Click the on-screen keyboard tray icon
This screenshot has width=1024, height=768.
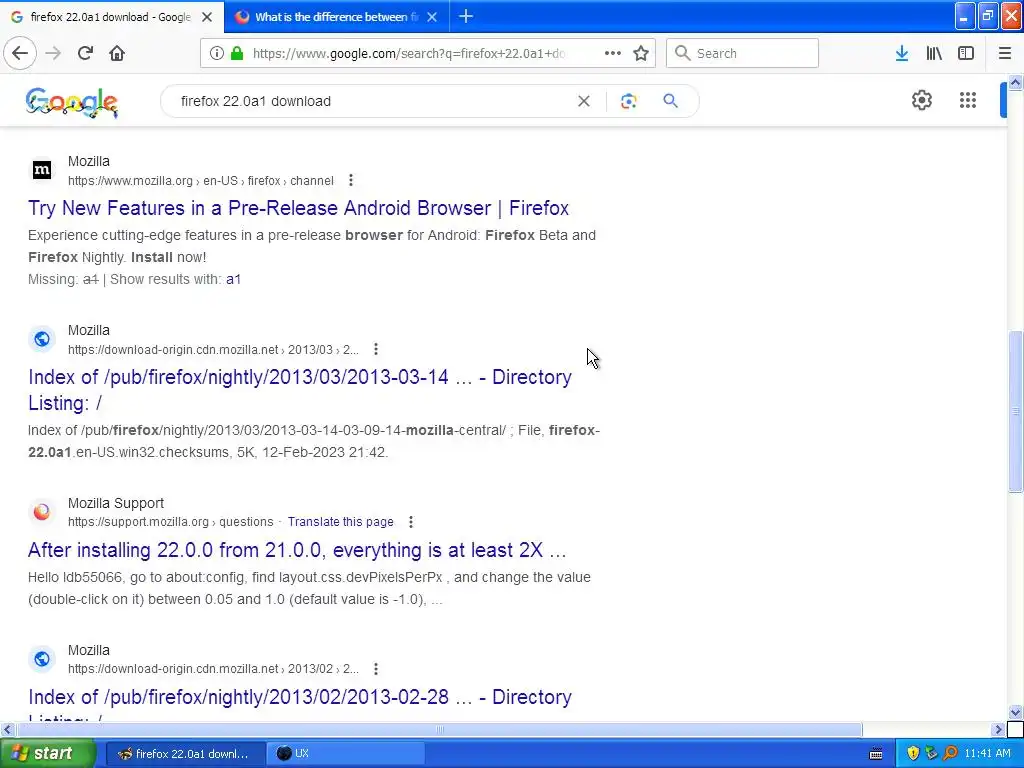coord(876,754)
